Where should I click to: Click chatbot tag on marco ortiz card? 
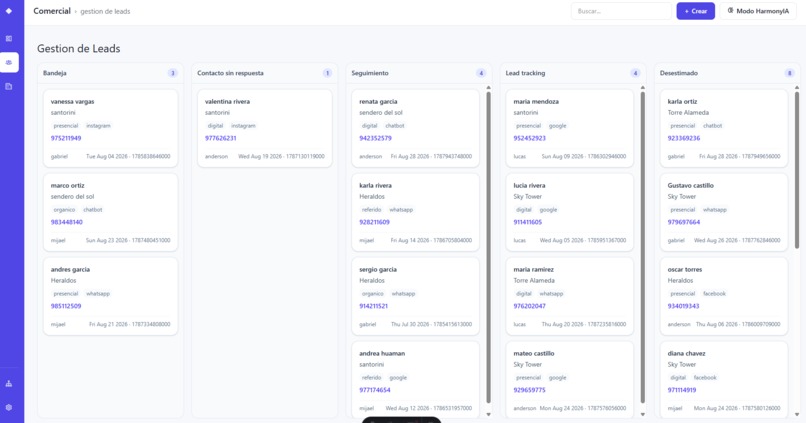[x=93, y=210]
